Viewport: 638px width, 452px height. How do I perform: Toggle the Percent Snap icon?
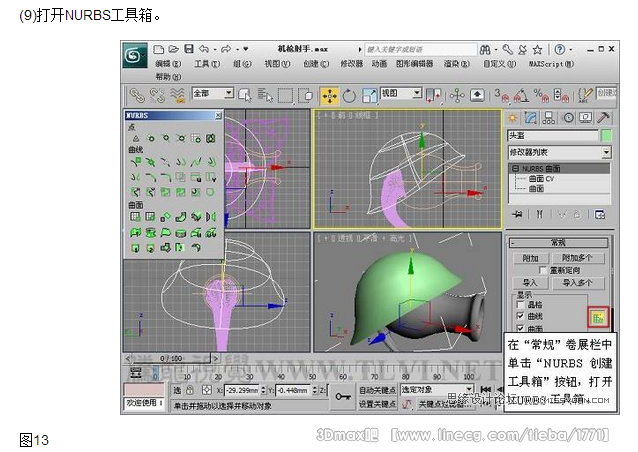(541, 96)
